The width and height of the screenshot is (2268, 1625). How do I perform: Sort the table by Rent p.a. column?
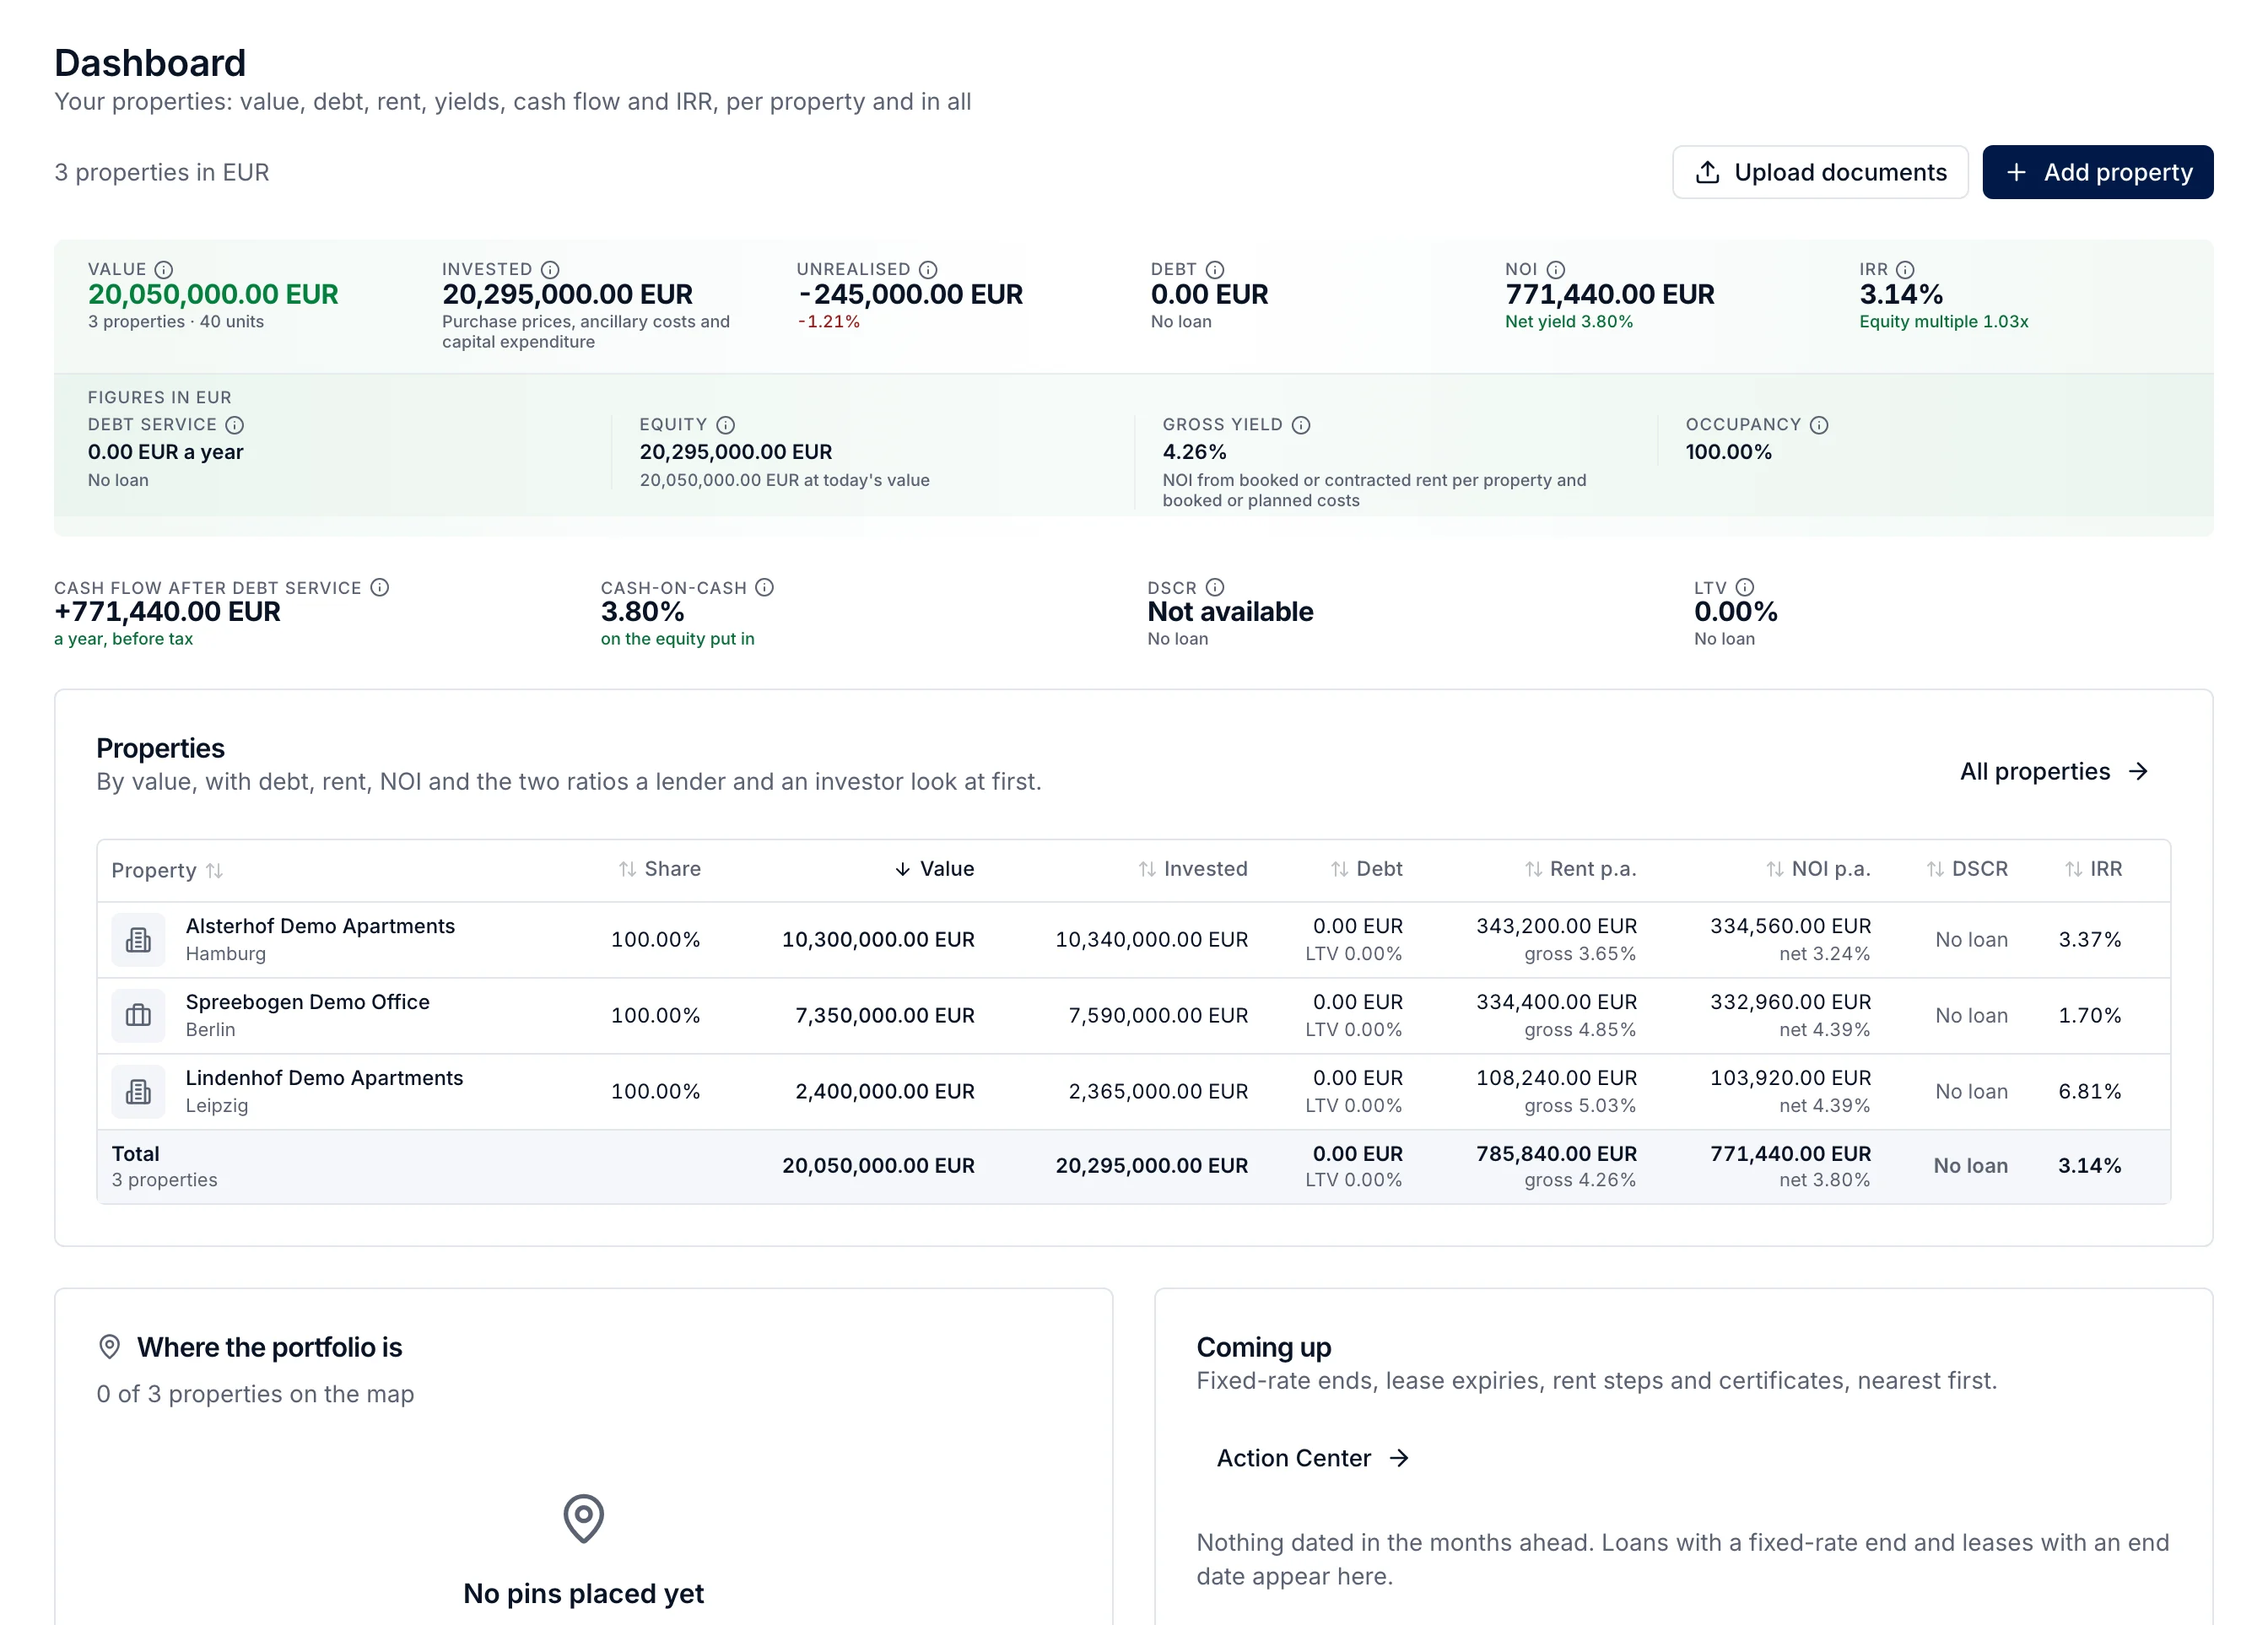tap(1580, 869)
